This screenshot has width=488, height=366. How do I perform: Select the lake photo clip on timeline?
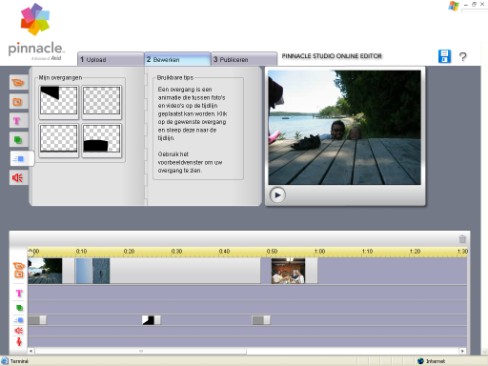click(x=45, y=271)
